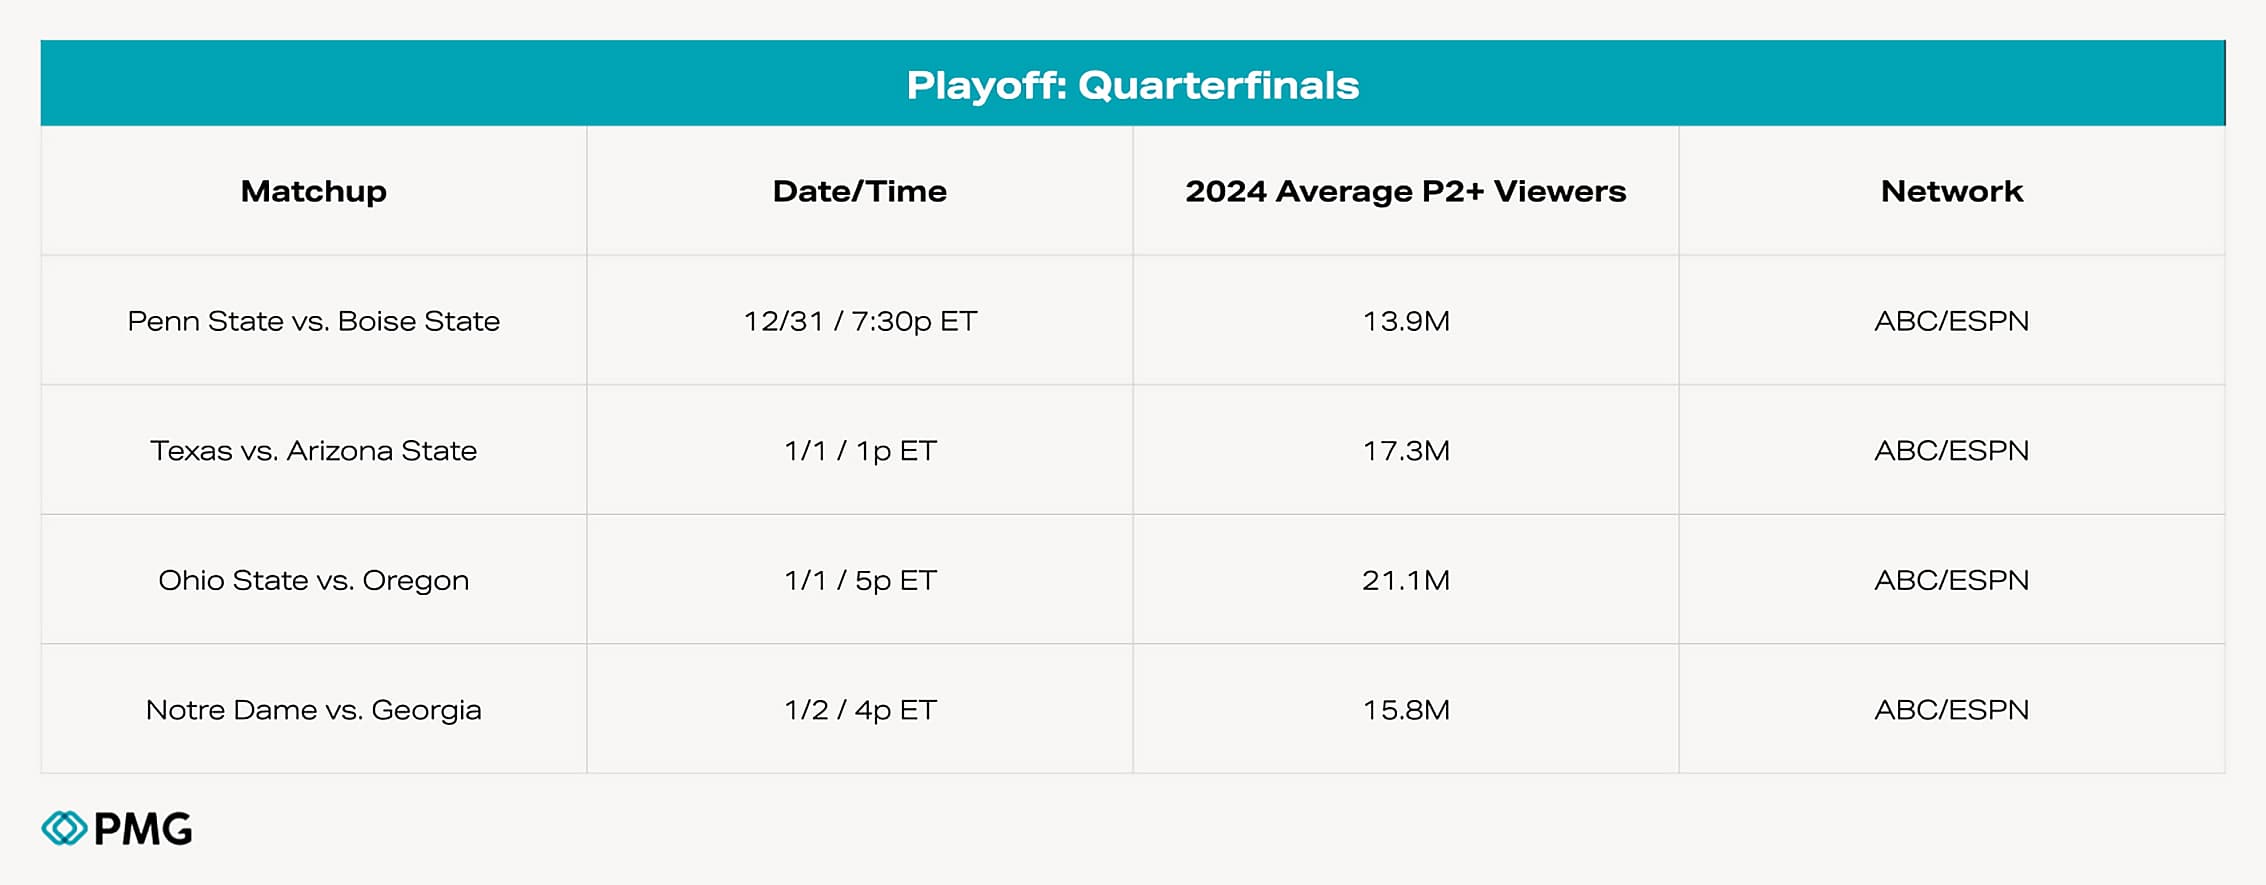Click the PMG logo icon
This screenshot has height=885, width=2266.
coord(64,828)
